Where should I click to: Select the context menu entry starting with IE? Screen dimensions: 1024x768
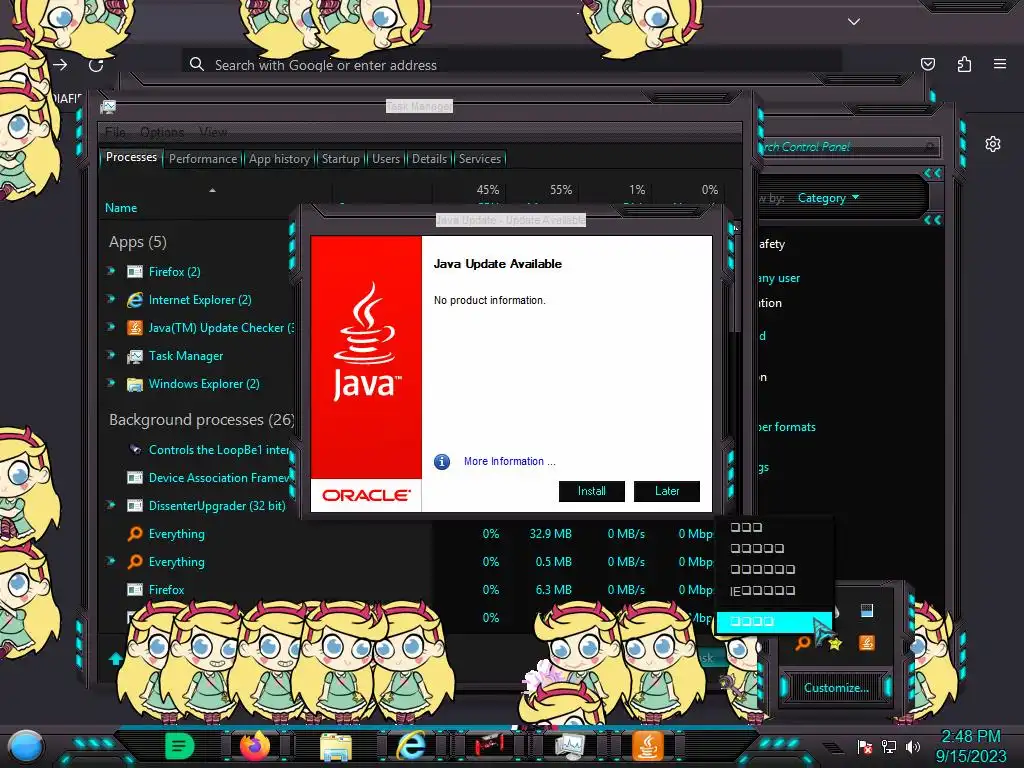tap(775, 591)
